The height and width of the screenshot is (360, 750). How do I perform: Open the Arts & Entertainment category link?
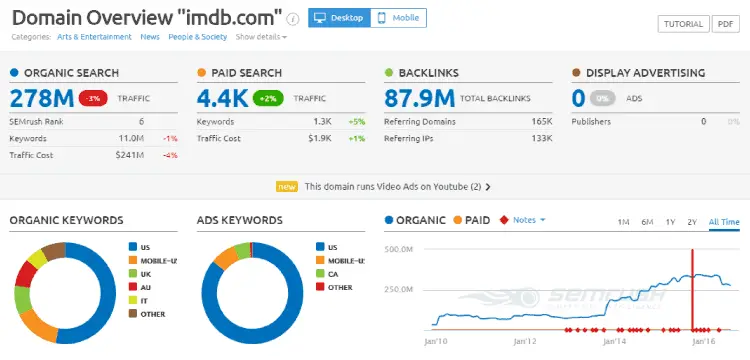[x=94, y=37]
